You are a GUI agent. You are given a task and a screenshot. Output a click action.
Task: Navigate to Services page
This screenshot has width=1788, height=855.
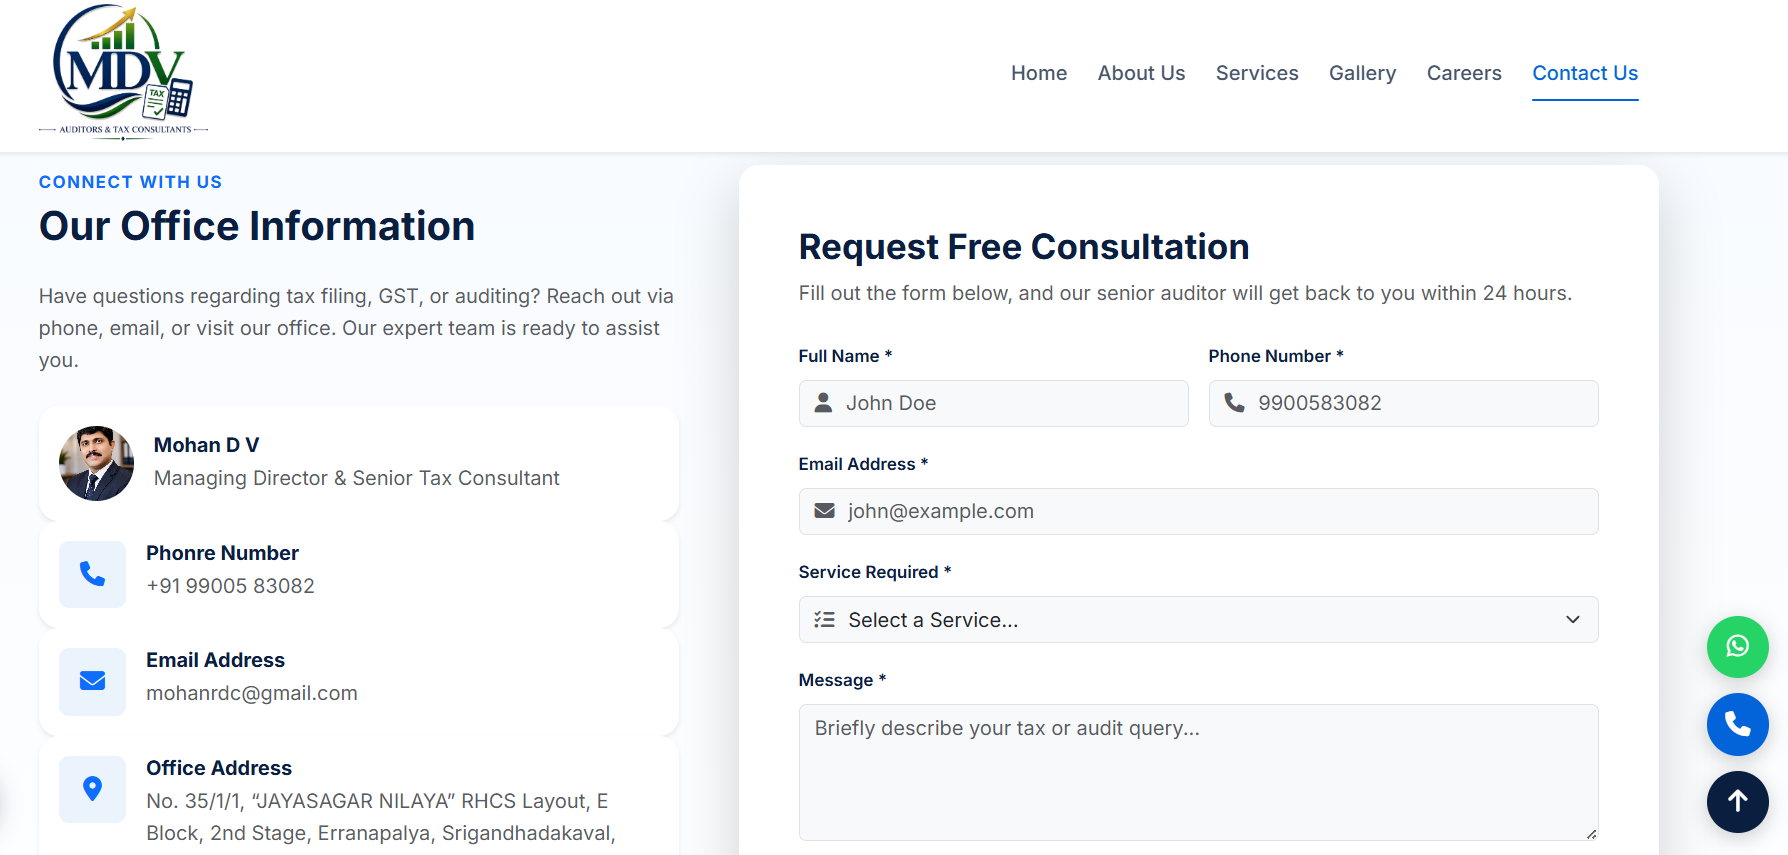click(x=1257, y=73)
